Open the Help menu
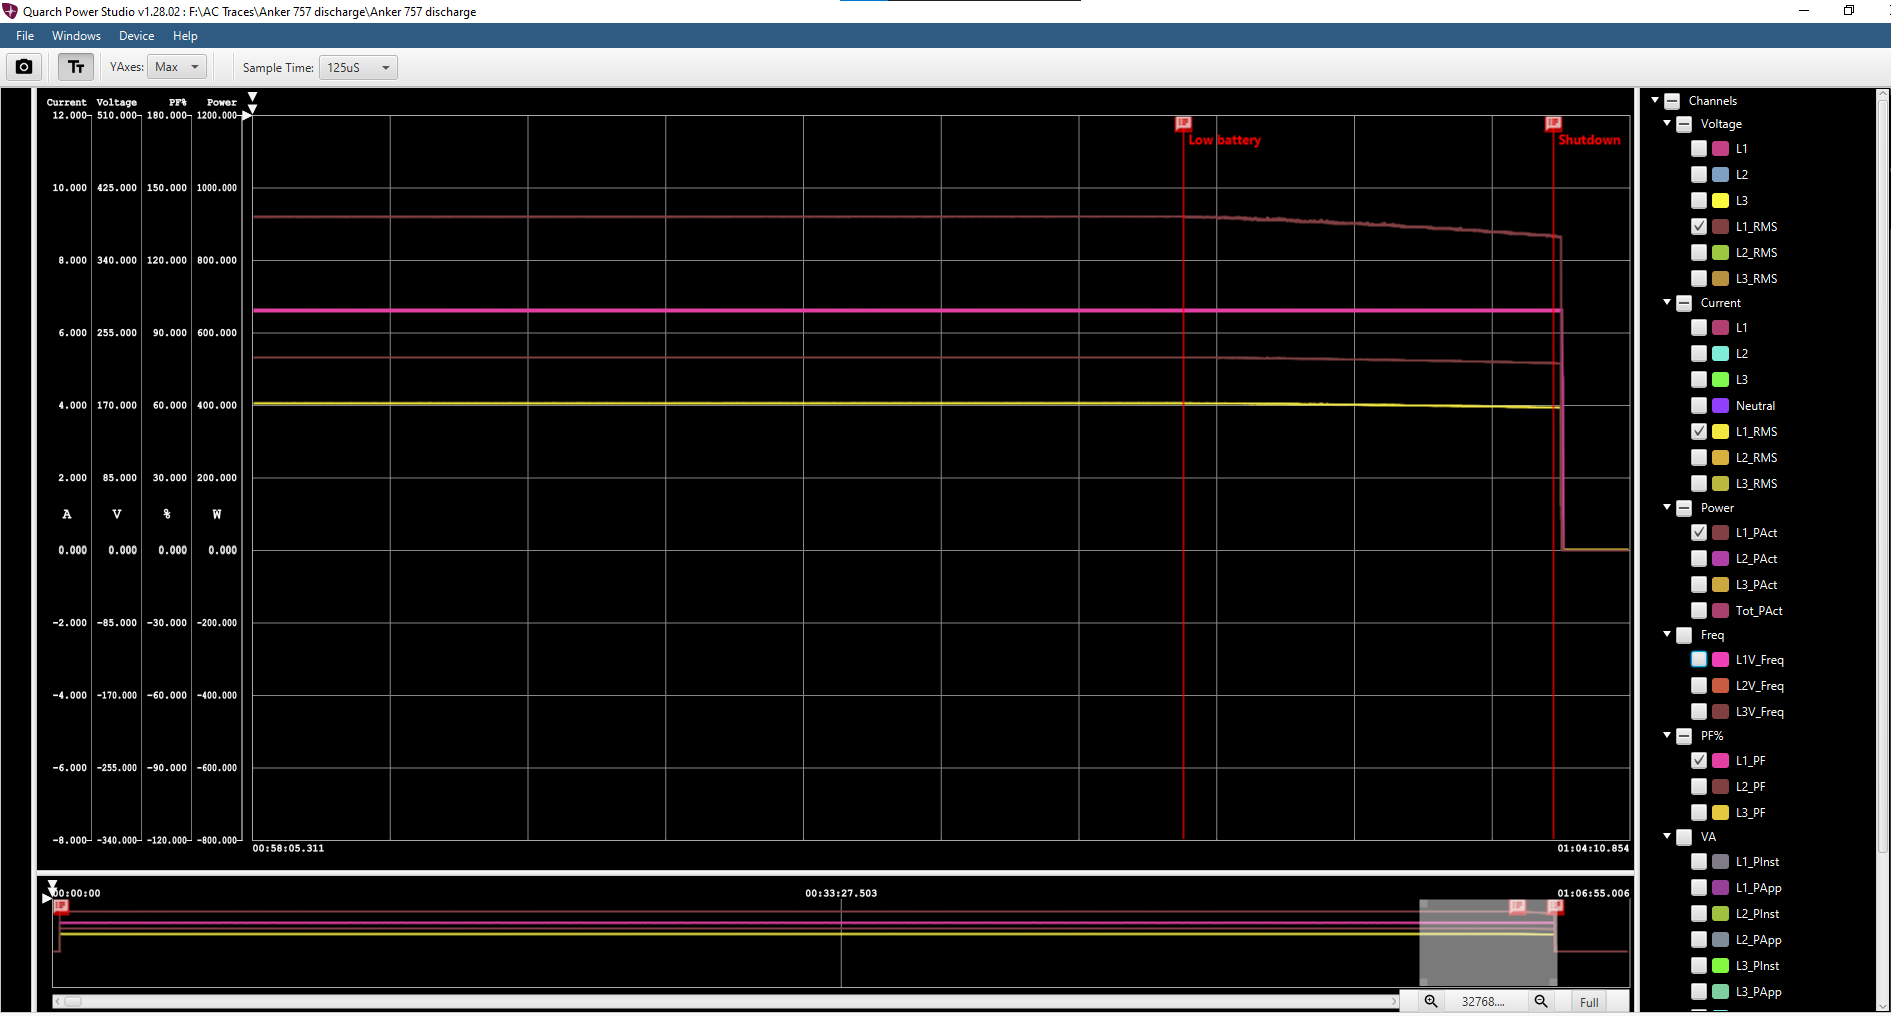The height and width of the screenshot is (1016, 1891). tap(185, 36)
